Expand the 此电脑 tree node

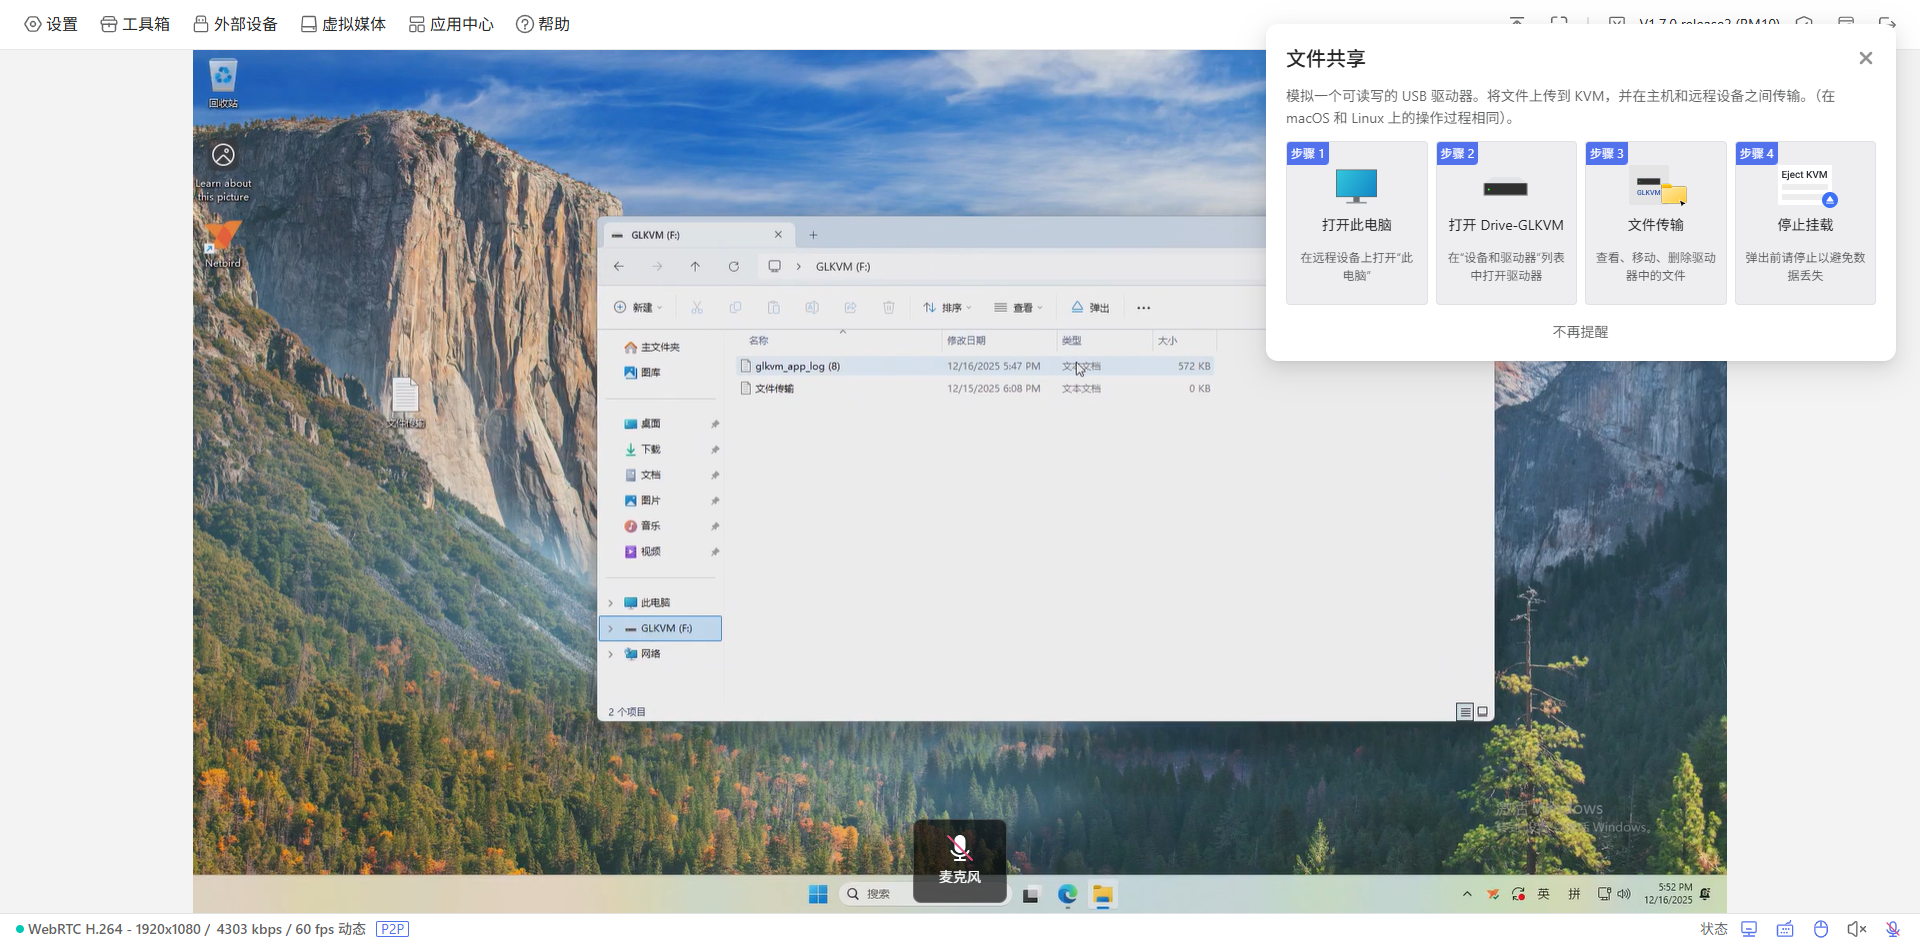click(x=611, y=603)
